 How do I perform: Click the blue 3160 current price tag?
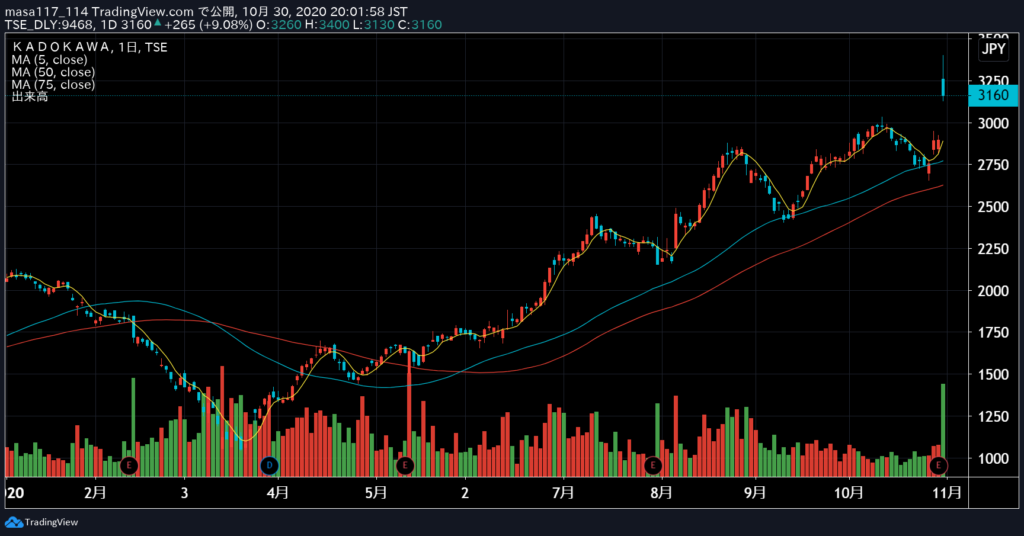coord(993,95)
